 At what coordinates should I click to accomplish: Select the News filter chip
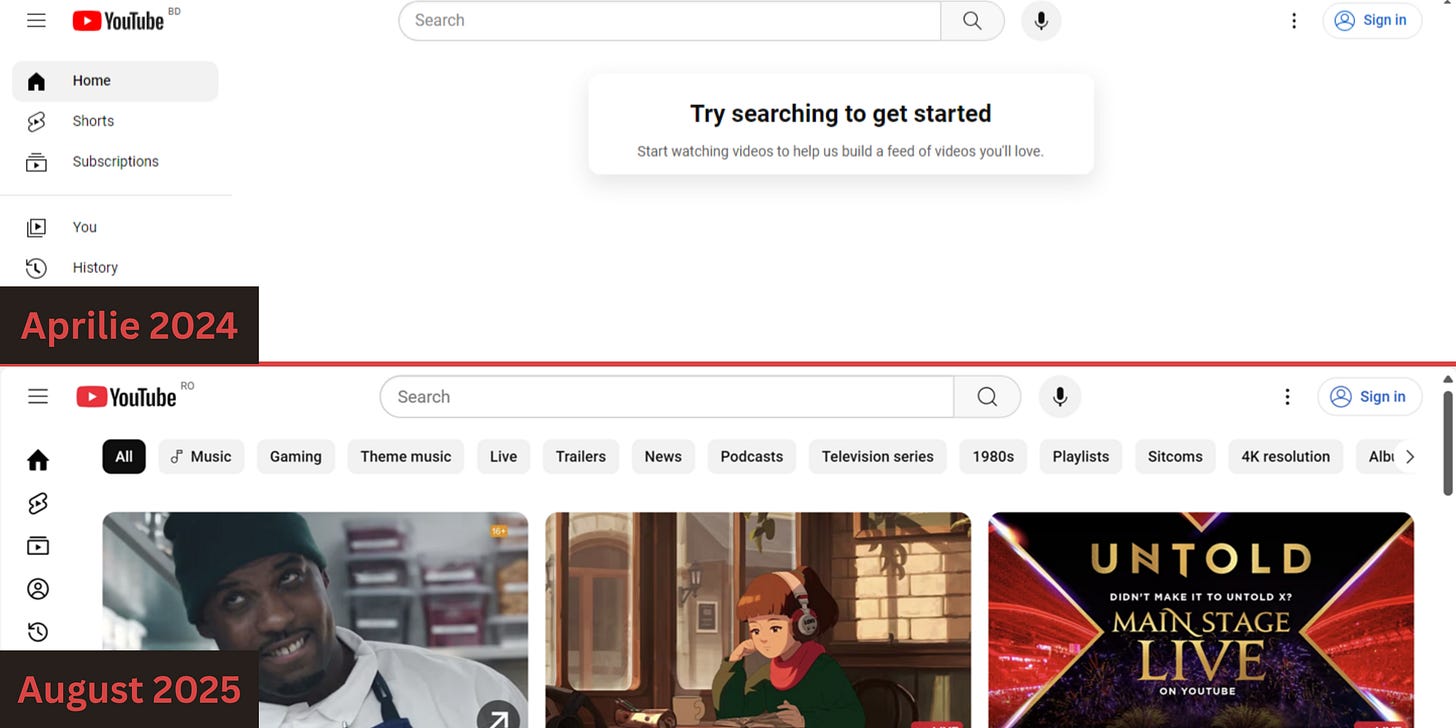click(x=663, y=457)
